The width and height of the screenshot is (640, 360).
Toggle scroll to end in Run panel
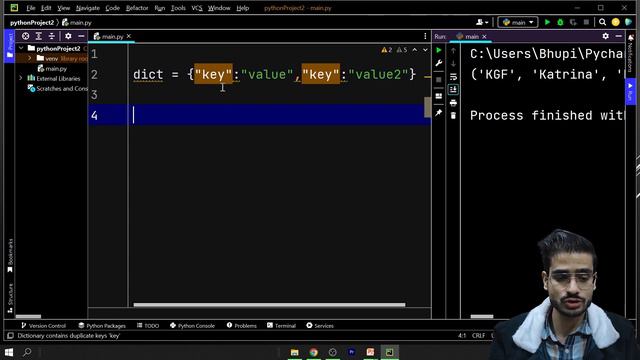pyautogui.click(x=453, y=89)
